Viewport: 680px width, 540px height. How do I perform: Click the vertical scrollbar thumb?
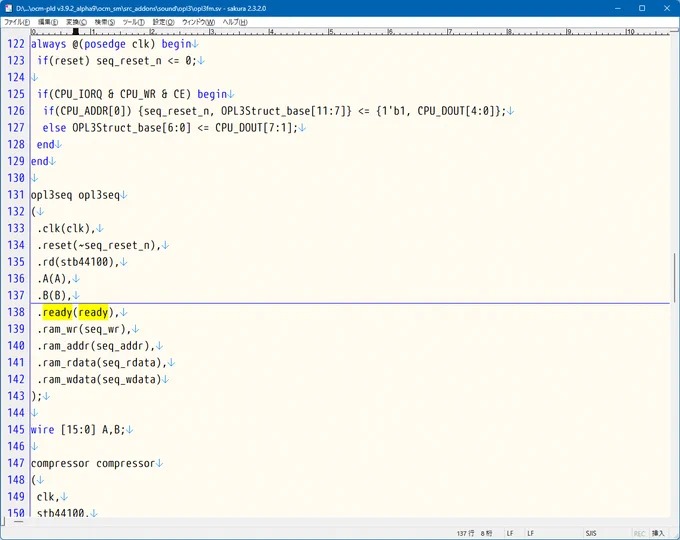[674, 278]
